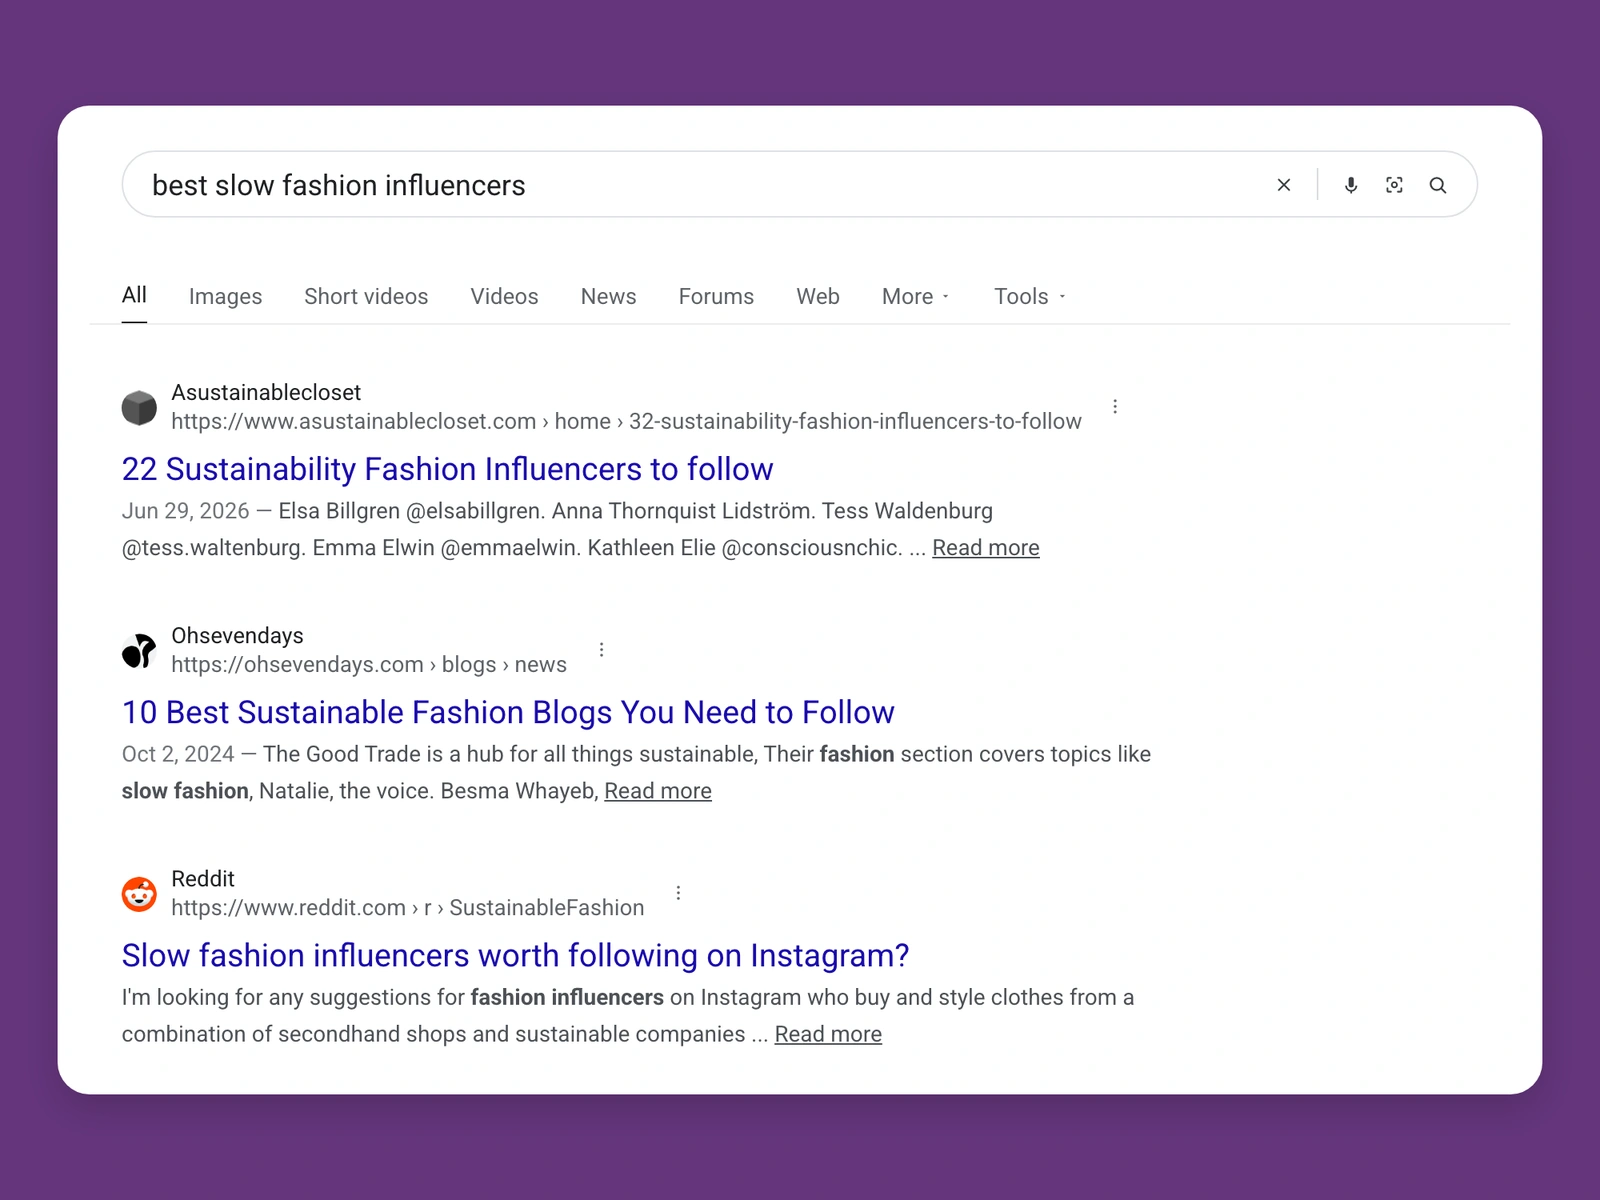Image resolution: width=1600 pixels, height=1200 pixels.
Task: Click Read more on the Asustainablecloset snippet
Action: coord(985,548)
